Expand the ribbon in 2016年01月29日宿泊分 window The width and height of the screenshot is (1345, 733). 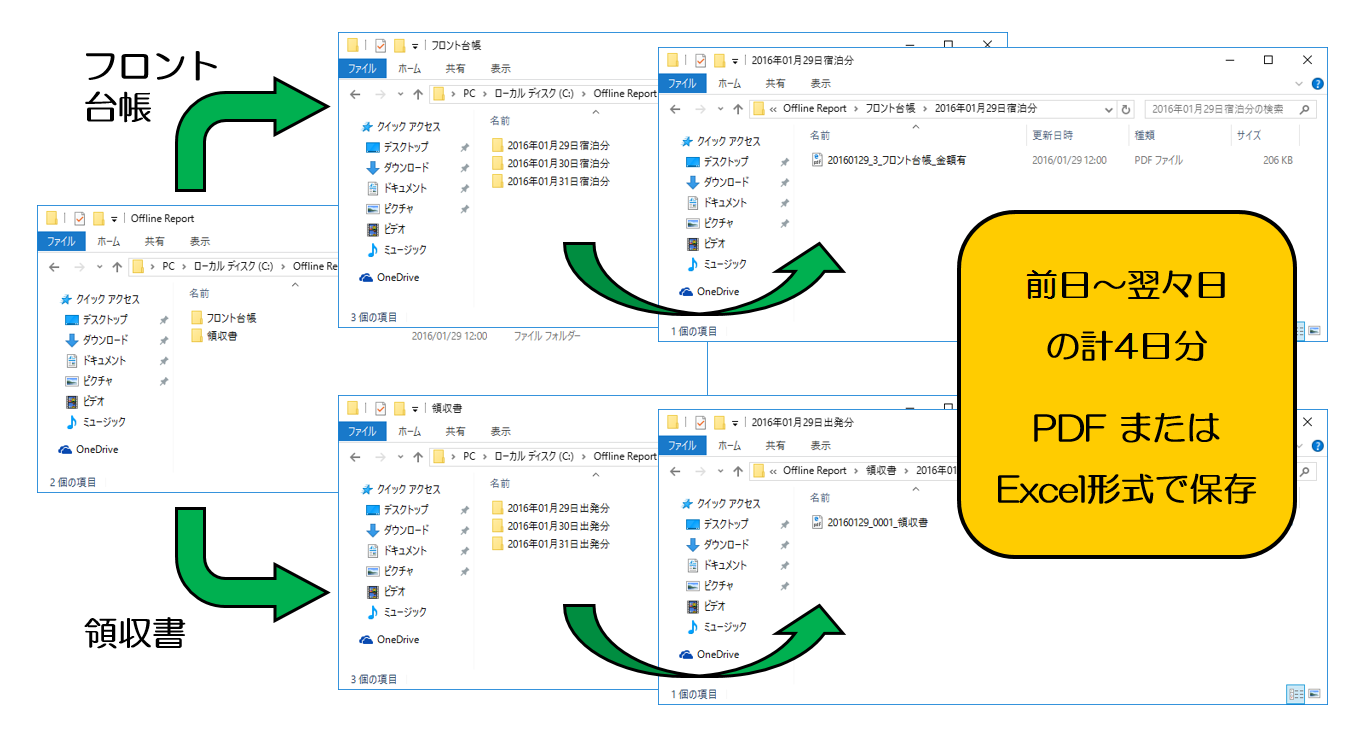(x=1300, y=84)
